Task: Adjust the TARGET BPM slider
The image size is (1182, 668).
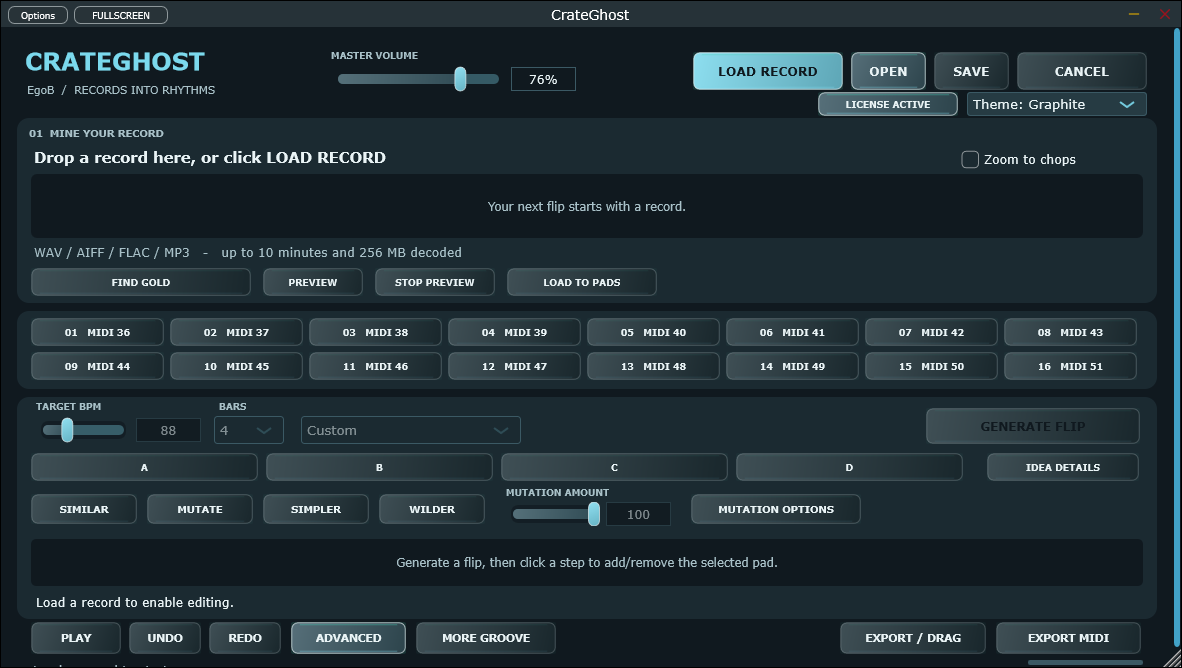Action: pos(83,431)
